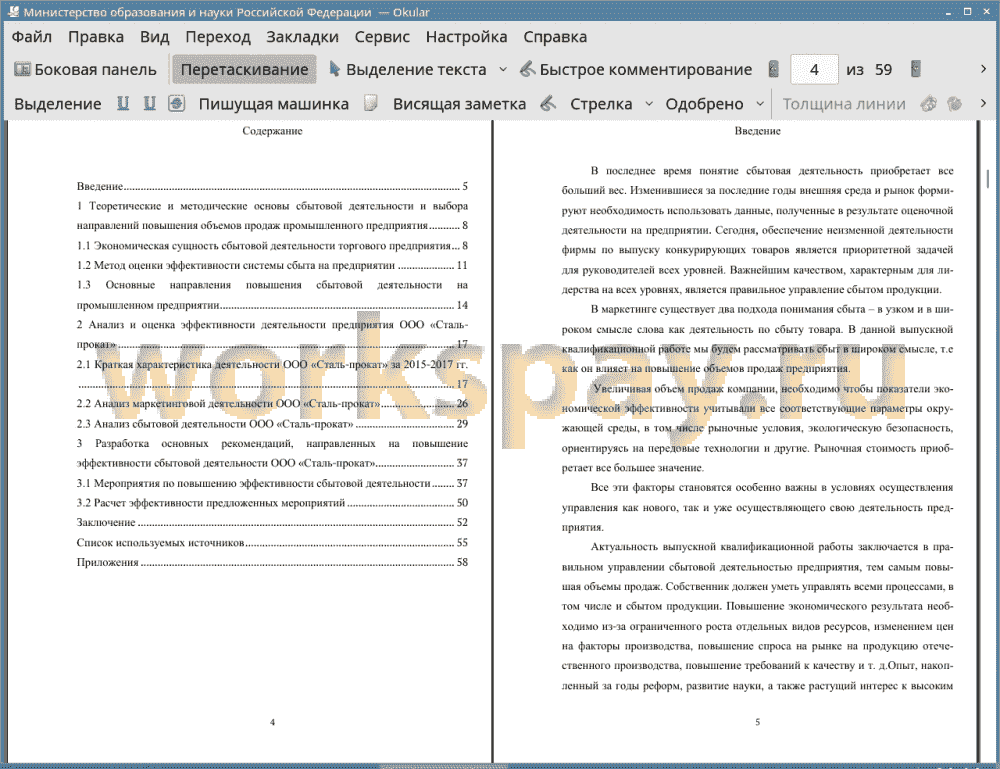Click contents entry '1.2 Метод оценки эффективности'
Image resolution: width=1000 pixels, height=769 pixels.
[272, 265]
